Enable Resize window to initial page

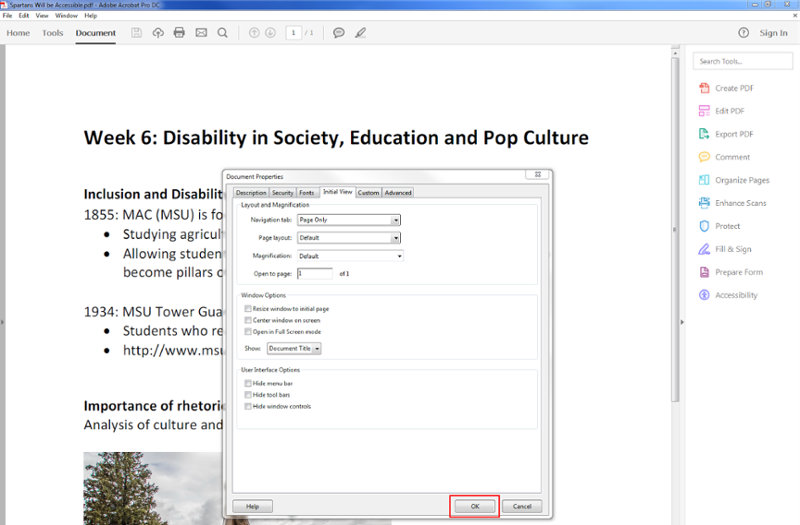coord(248,309)
